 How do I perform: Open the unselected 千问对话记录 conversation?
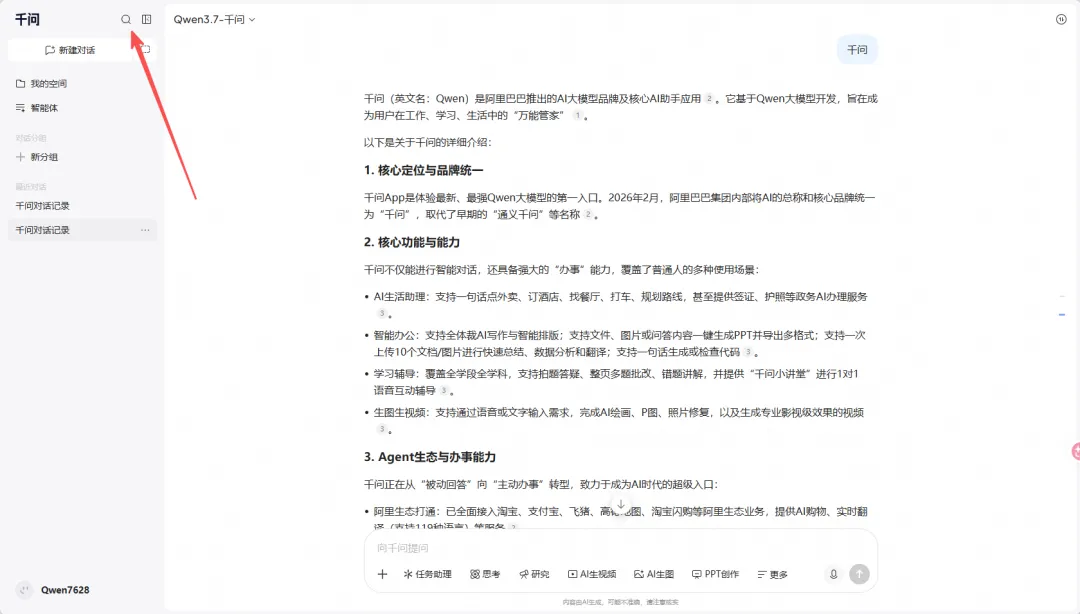click(43, 205)
